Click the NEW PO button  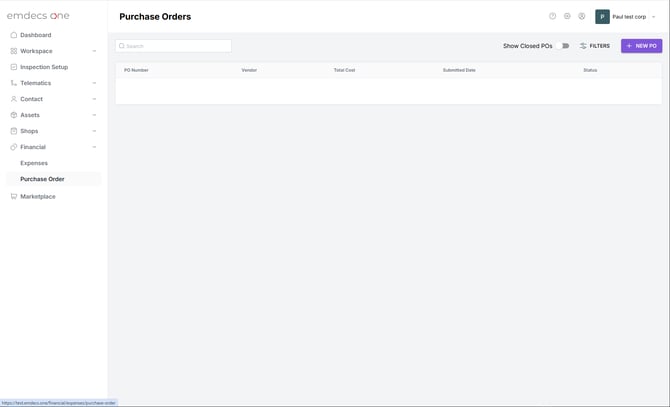point(641,46)
